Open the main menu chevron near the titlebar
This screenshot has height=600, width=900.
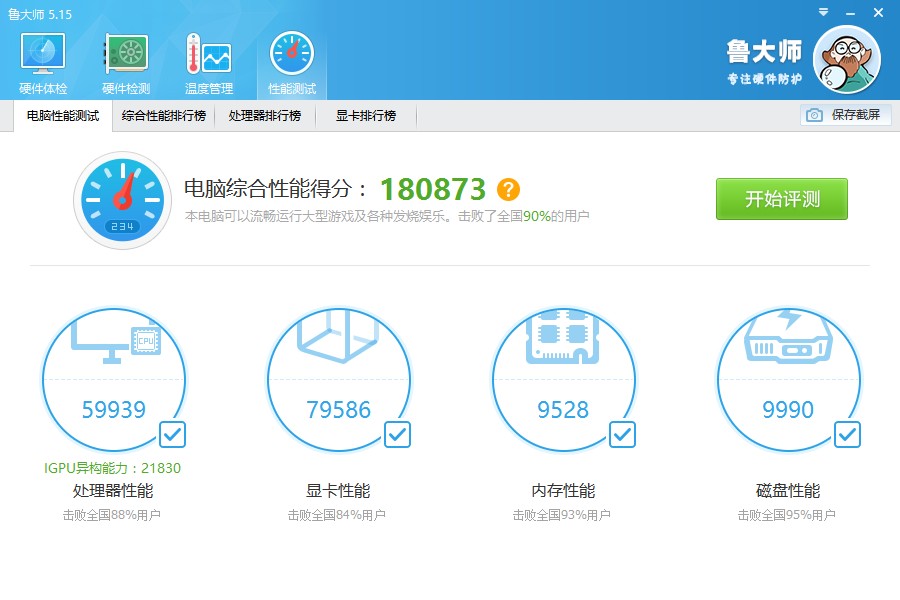click(x=821, y=14)
